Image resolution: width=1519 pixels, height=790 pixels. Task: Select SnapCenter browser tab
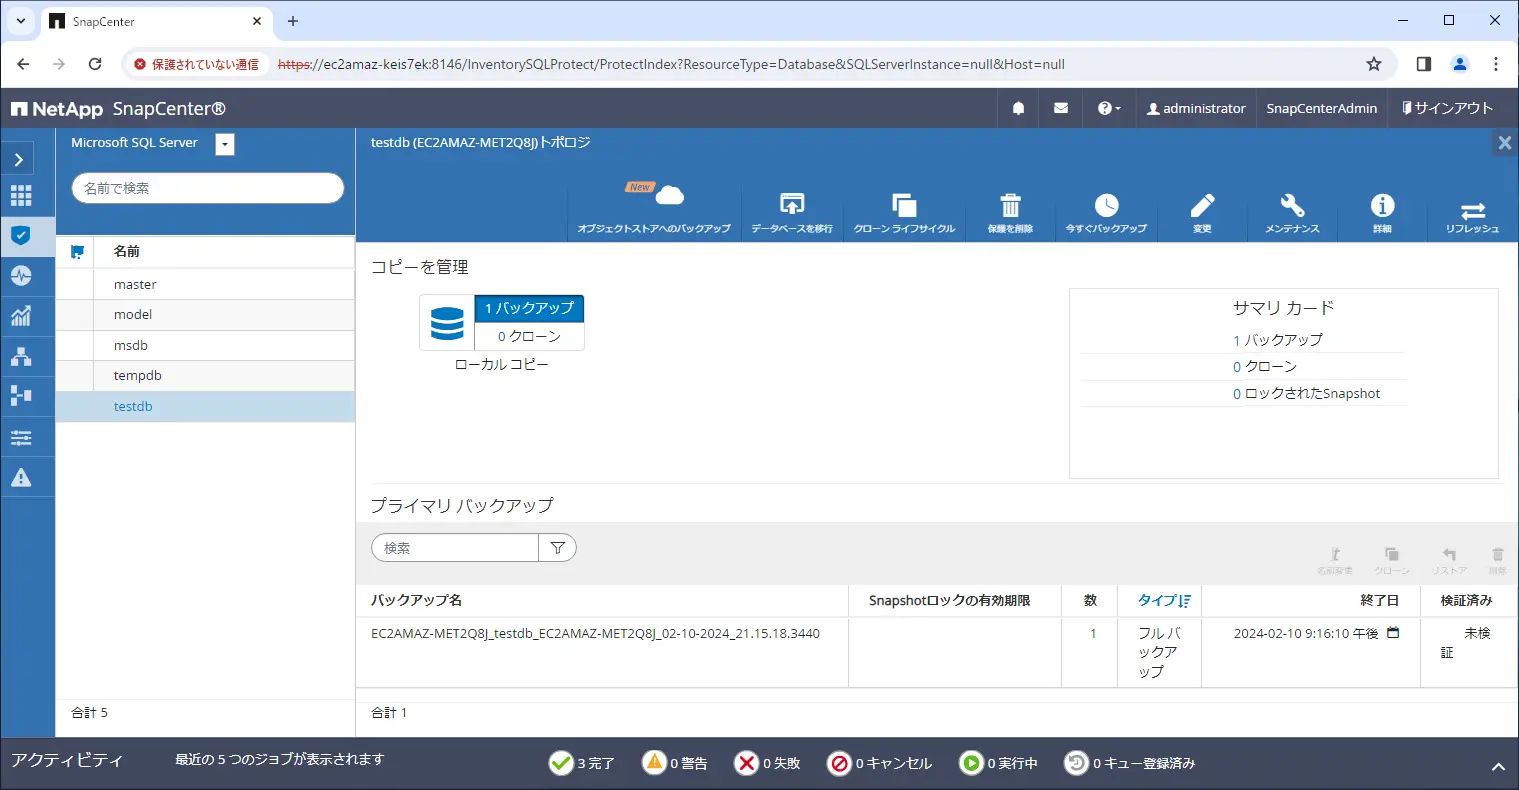[156, 21]
